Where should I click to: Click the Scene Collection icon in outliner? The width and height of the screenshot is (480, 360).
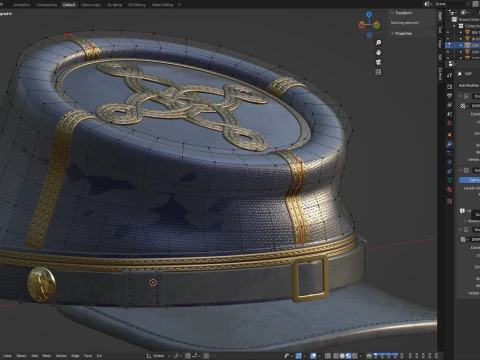[454, 19]
